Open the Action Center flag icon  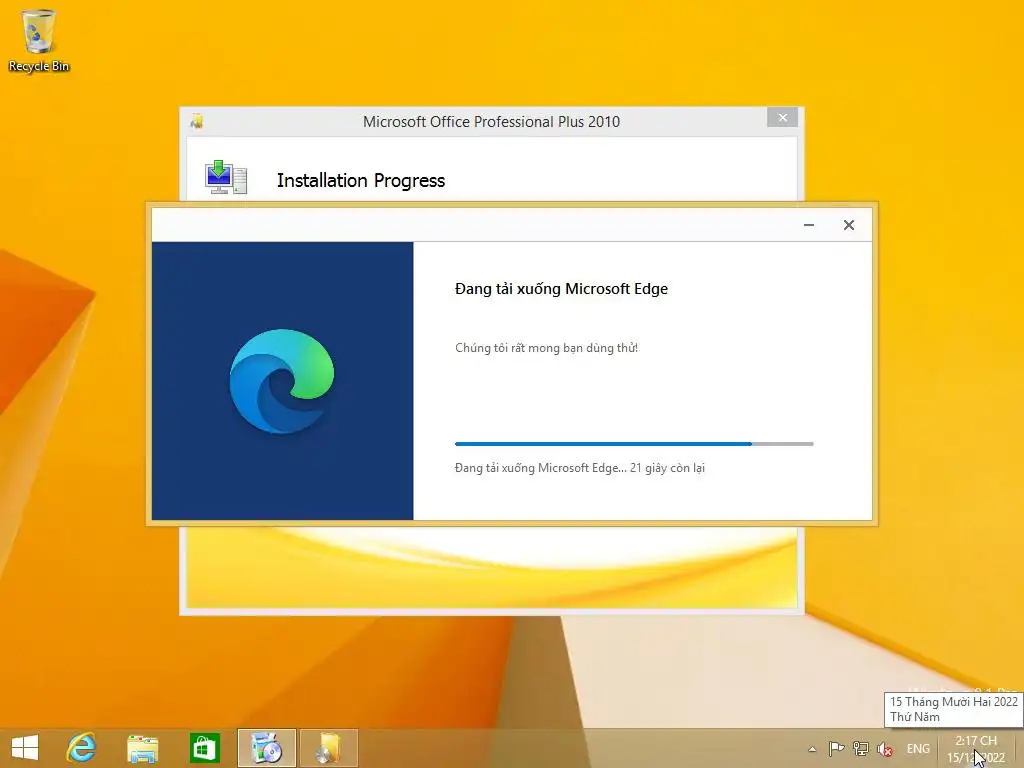click(836, 749)
